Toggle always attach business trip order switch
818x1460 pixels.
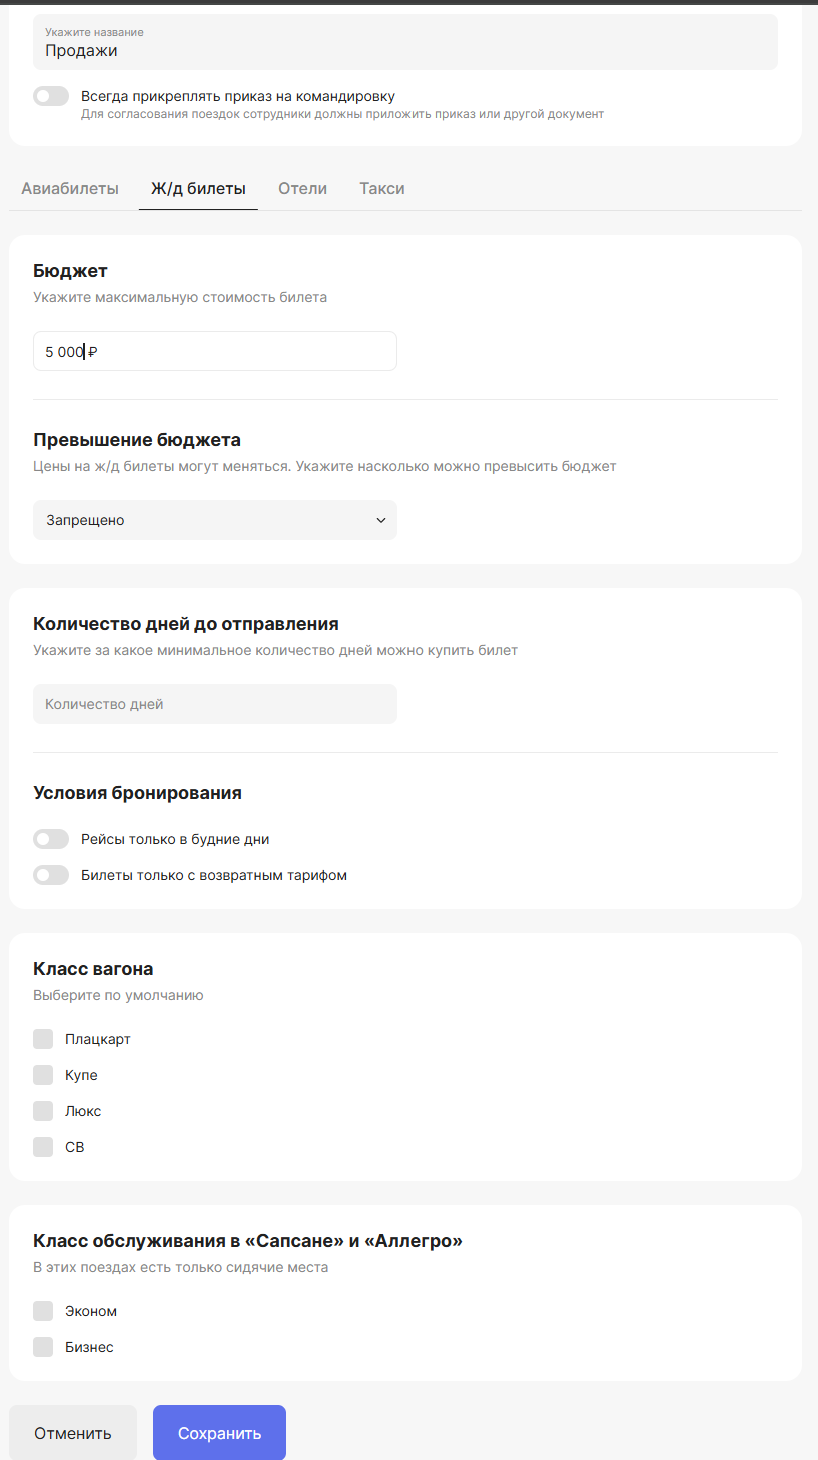pyautogui.click(x=51, y=96)
